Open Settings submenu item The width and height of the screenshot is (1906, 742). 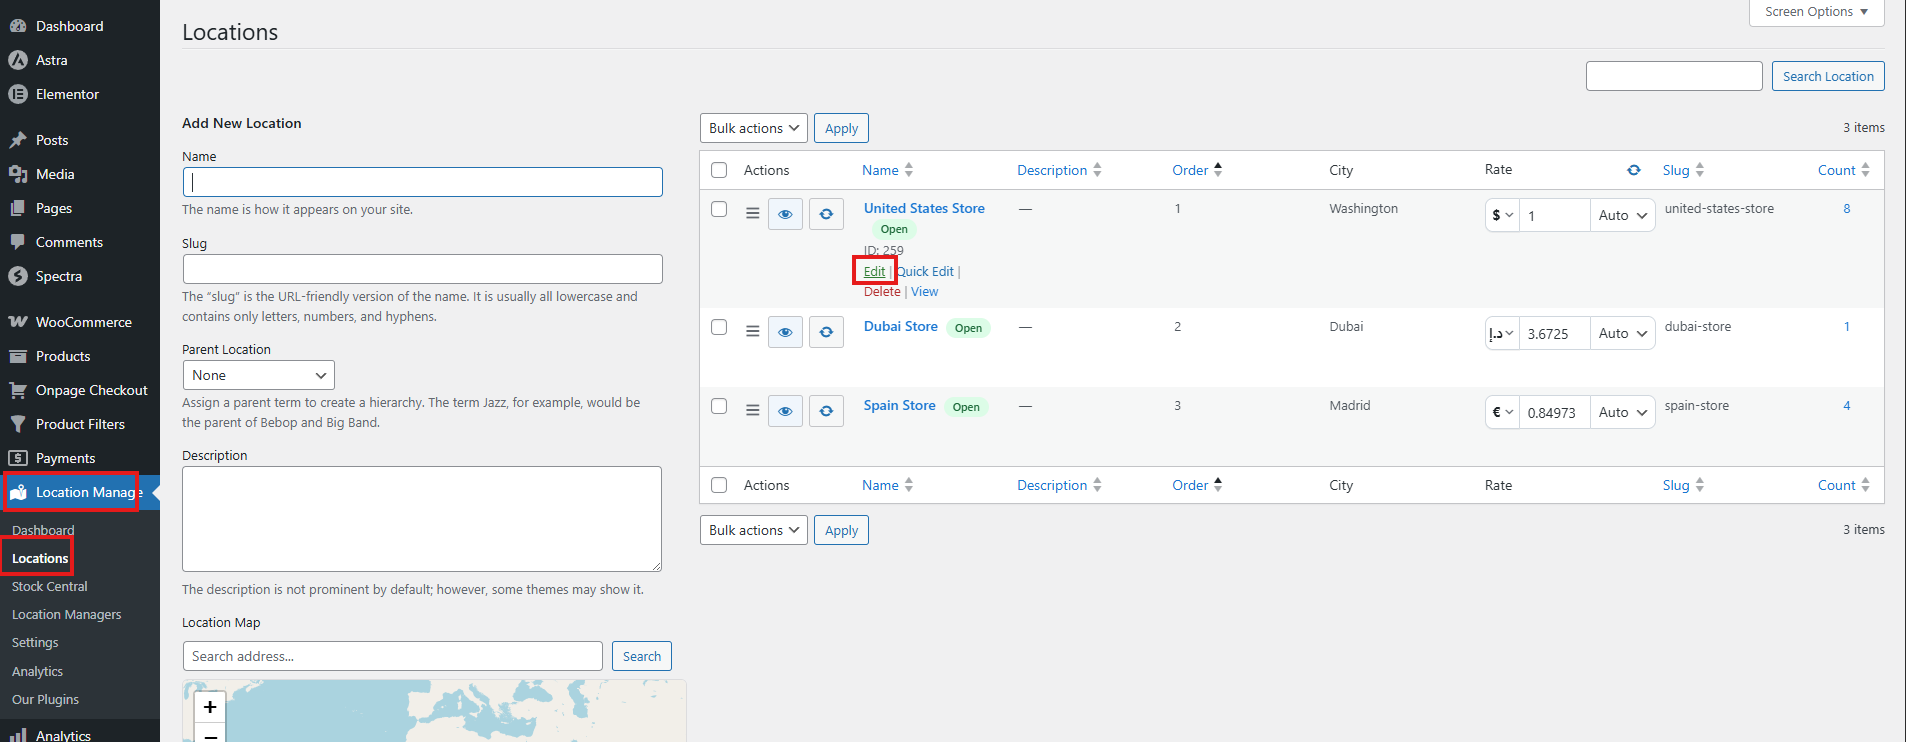coord(35,642)
